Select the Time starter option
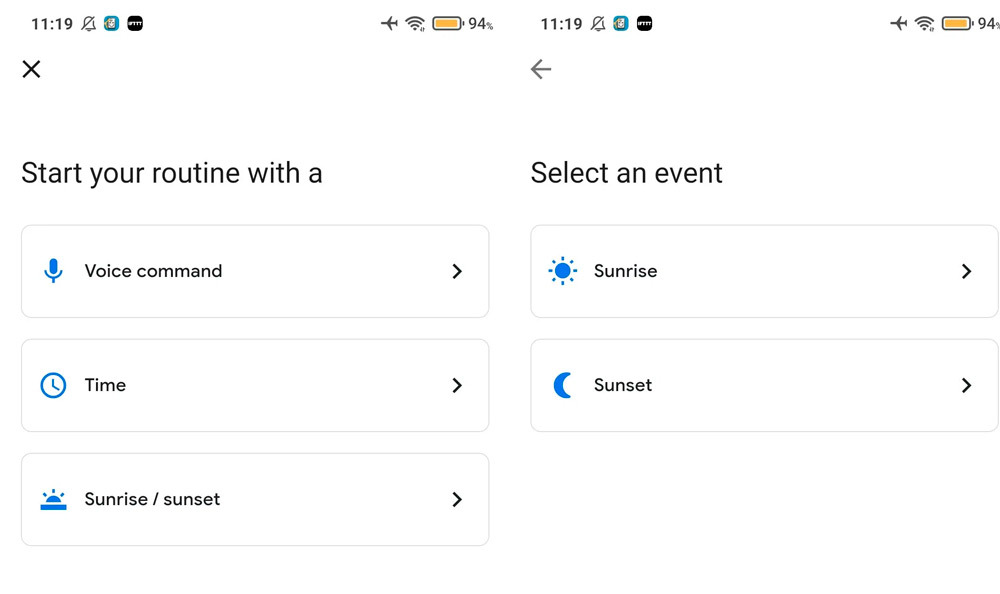Image resolution: width=1000 pixels, height=594 pixels. pos(105,385)
